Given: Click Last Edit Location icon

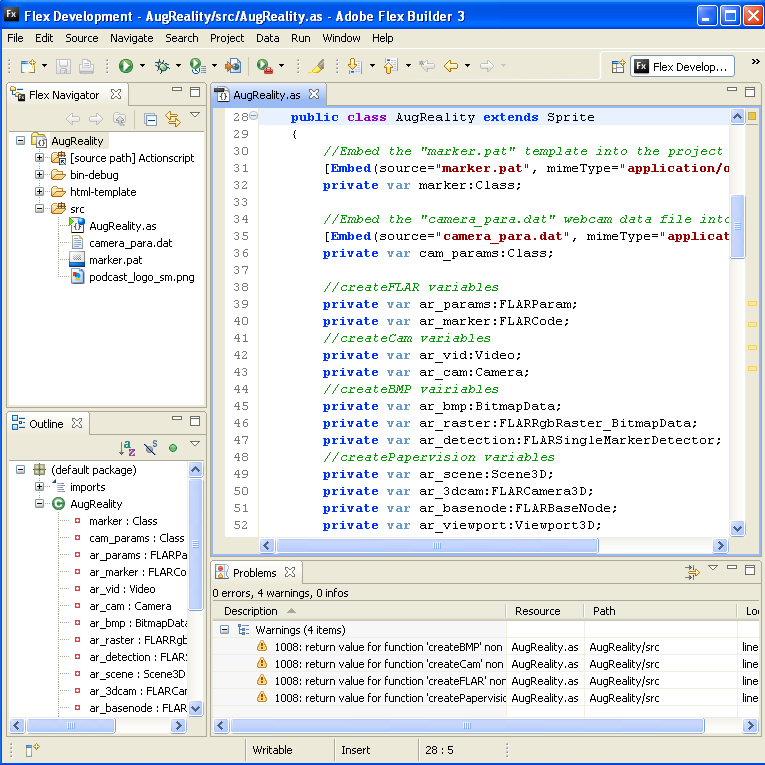Looking at the screenshot, I should 427,65.
